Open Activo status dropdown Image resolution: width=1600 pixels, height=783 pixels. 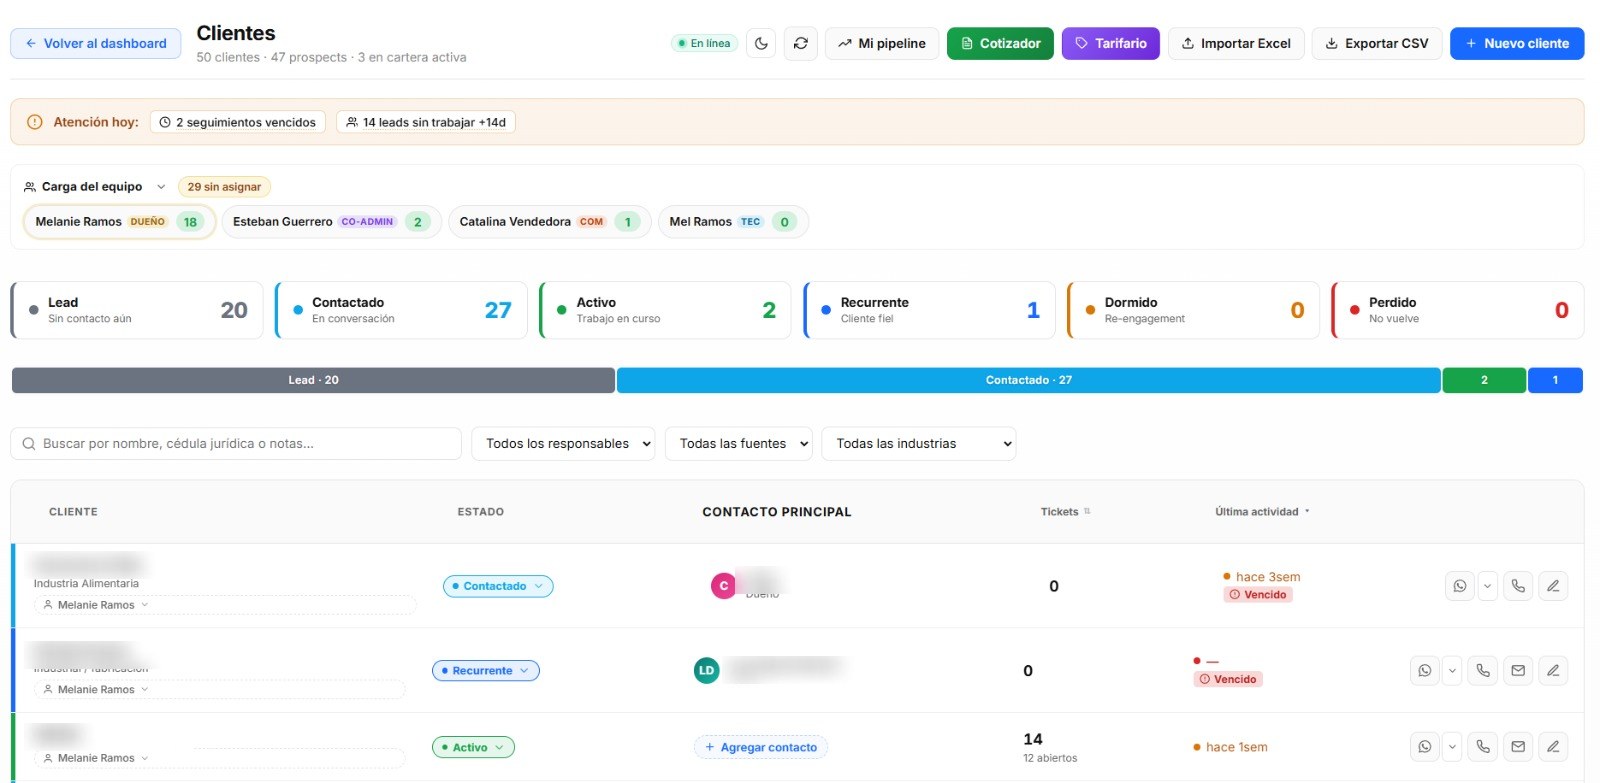474,747
